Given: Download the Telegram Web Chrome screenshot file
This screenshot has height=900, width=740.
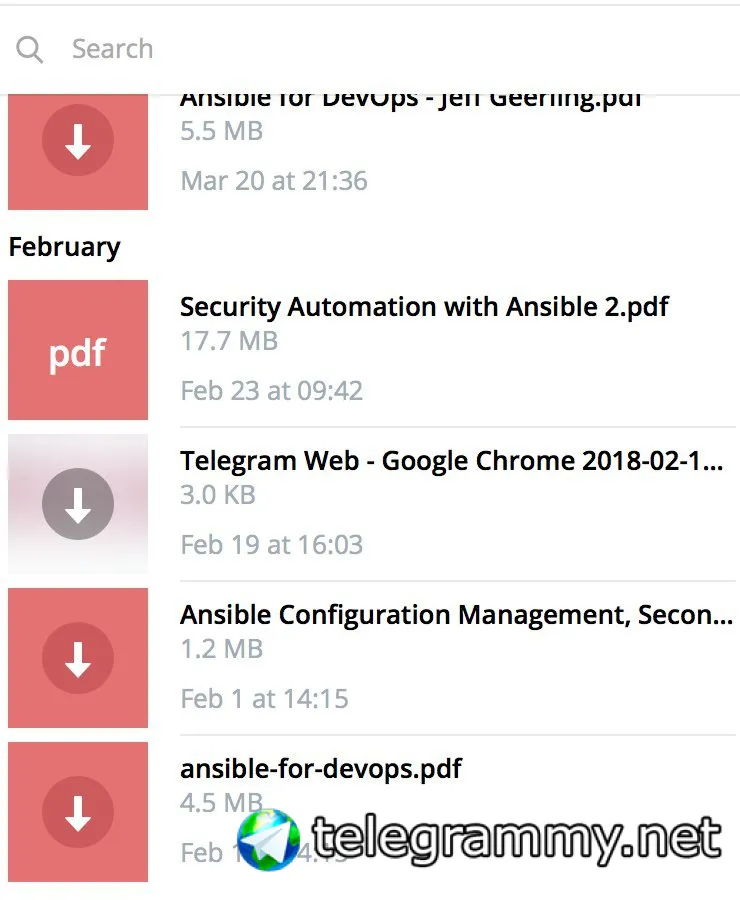Looking at the screenshot, I should click(78, 504).
